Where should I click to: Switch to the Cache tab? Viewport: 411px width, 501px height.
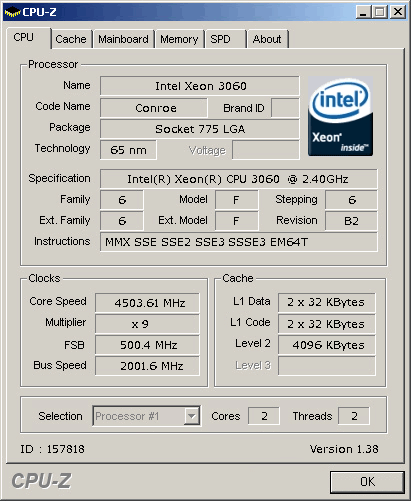(x=71, y=39)
